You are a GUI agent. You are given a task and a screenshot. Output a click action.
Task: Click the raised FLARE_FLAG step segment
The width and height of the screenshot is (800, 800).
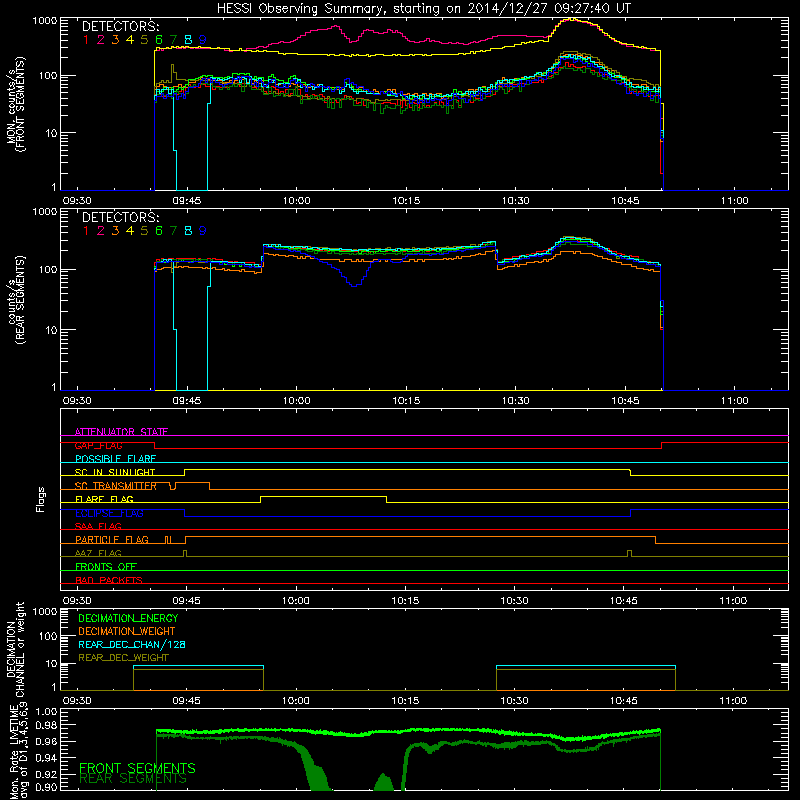coord(323,496)
